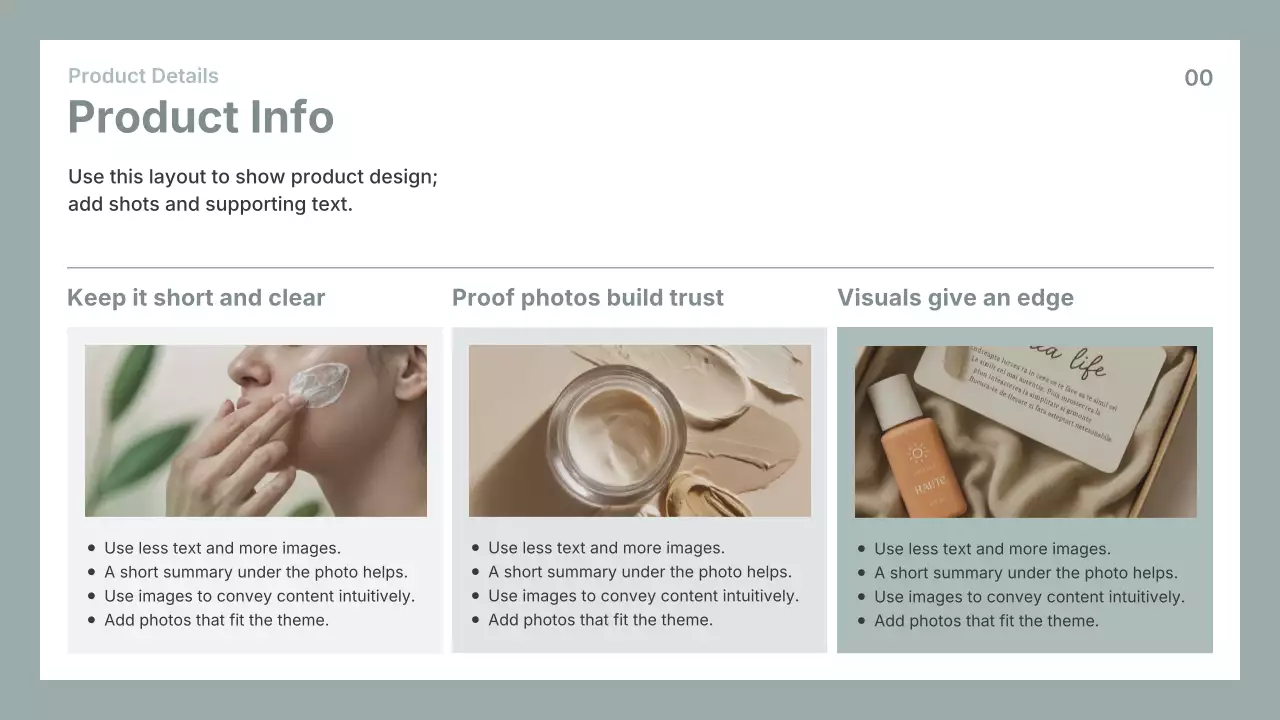Click green card's convey content intuitively bullet
Screen dimensions: 1280x720
pos(1029,597)
